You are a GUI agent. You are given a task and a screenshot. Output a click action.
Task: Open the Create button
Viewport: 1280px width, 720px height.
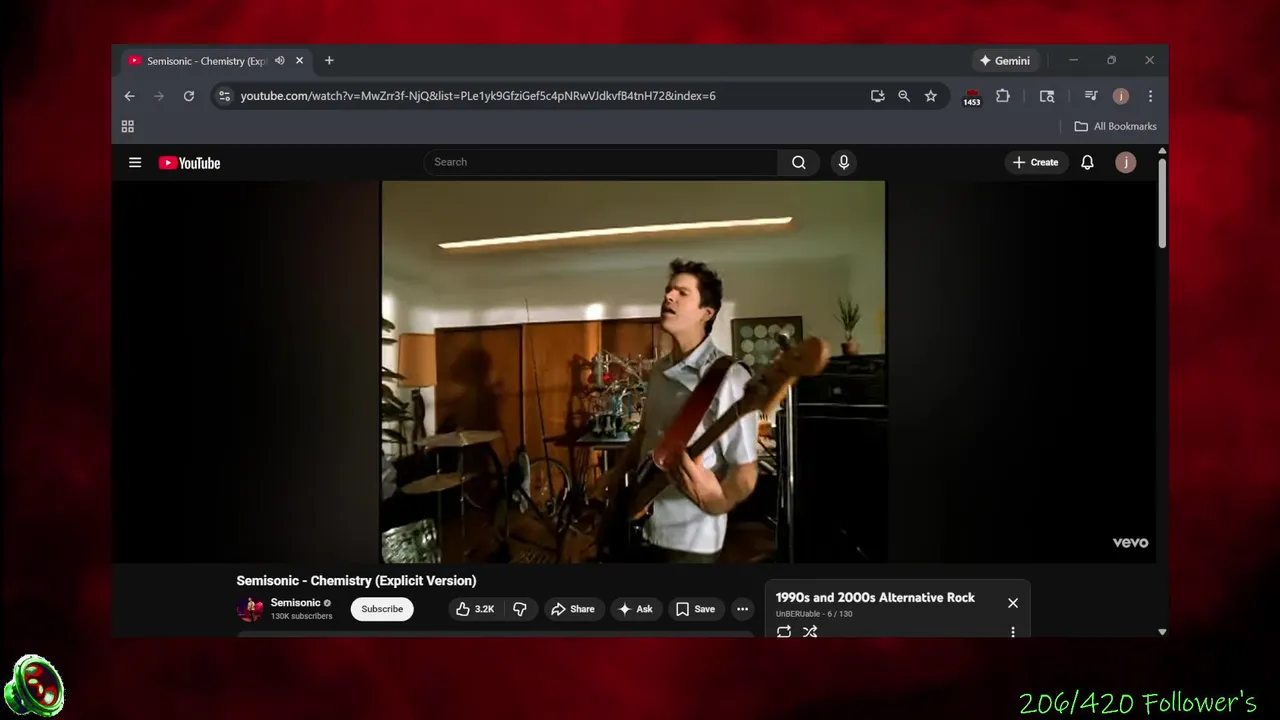click(x=1035, y=162)
